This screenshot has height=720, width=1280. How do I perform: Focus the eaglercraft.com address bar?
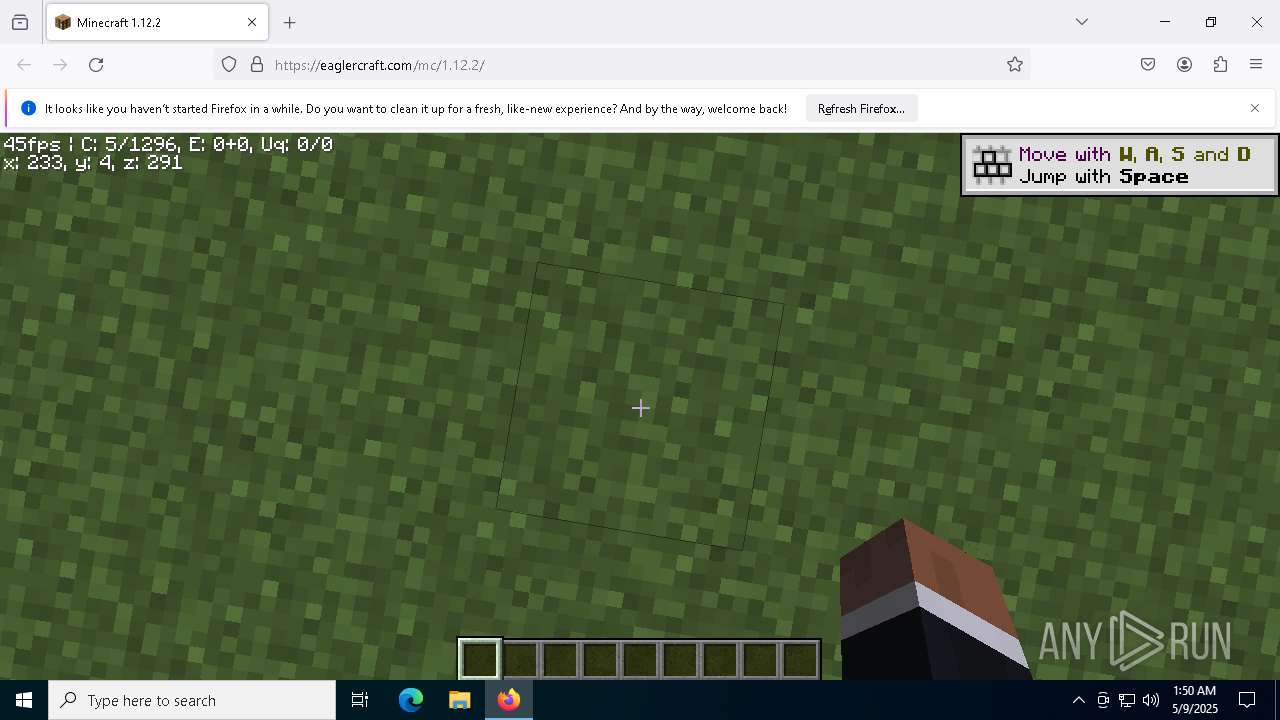pyautogui.click(x=620, y=65)
